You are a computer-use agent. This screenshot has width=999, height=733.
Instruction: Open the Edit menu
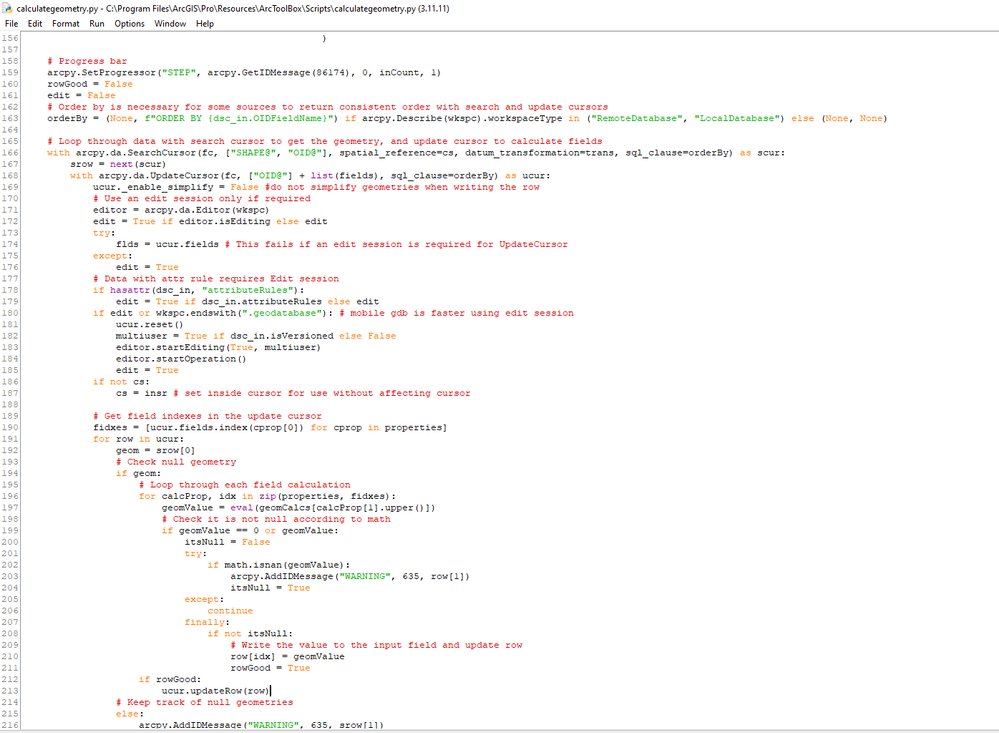(x=35, y=24)
